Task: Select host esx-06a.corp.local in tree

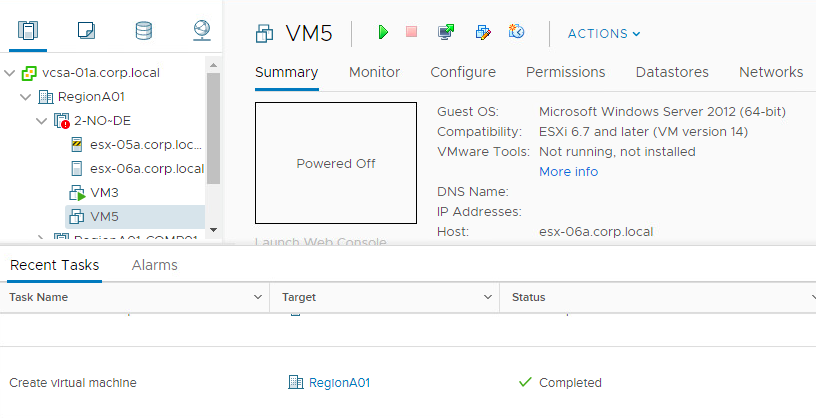Action: [147, 169]
